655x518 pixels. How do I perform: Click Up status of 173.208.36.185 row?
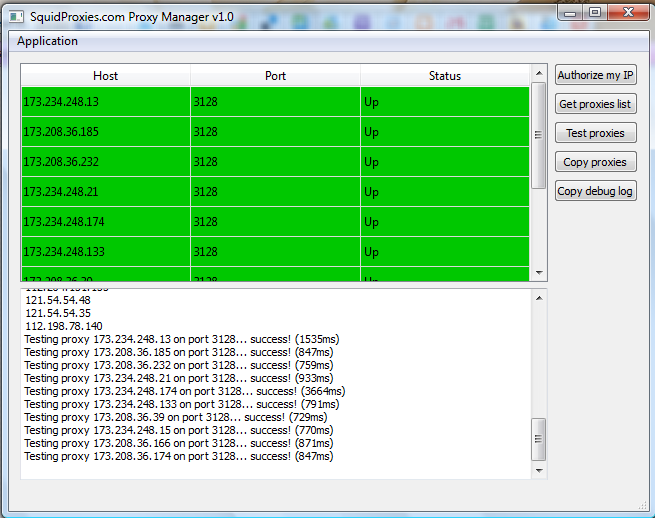pyautogui.click(x=445, y=132)
